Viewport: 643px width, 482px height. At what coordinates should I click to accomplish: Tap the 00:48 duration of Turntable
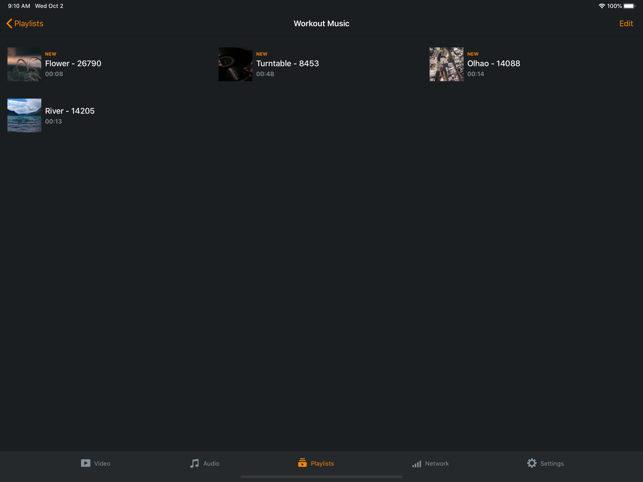(x=265, y=74)
